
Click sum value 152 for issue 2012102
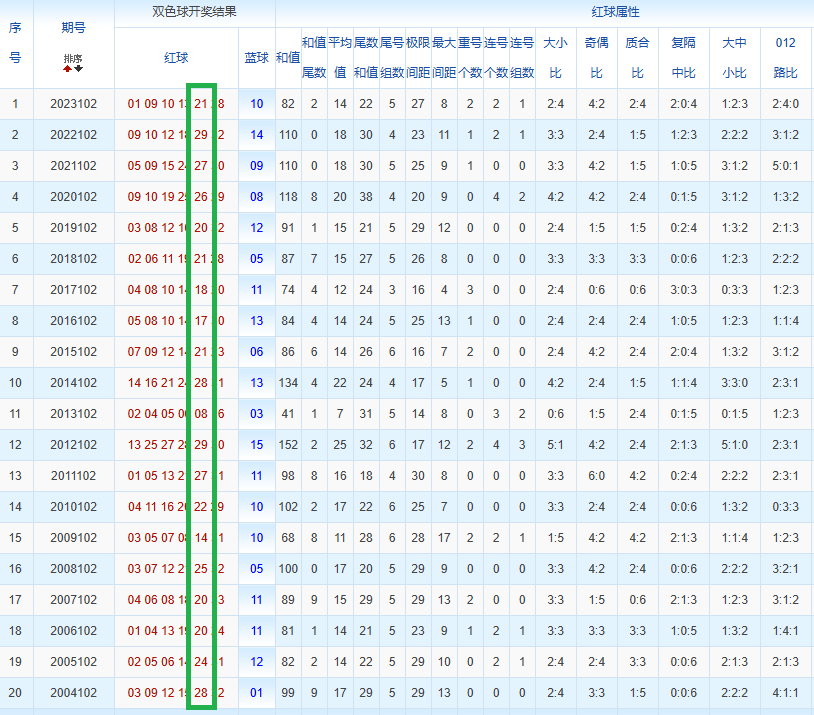[x=288, y=445]
